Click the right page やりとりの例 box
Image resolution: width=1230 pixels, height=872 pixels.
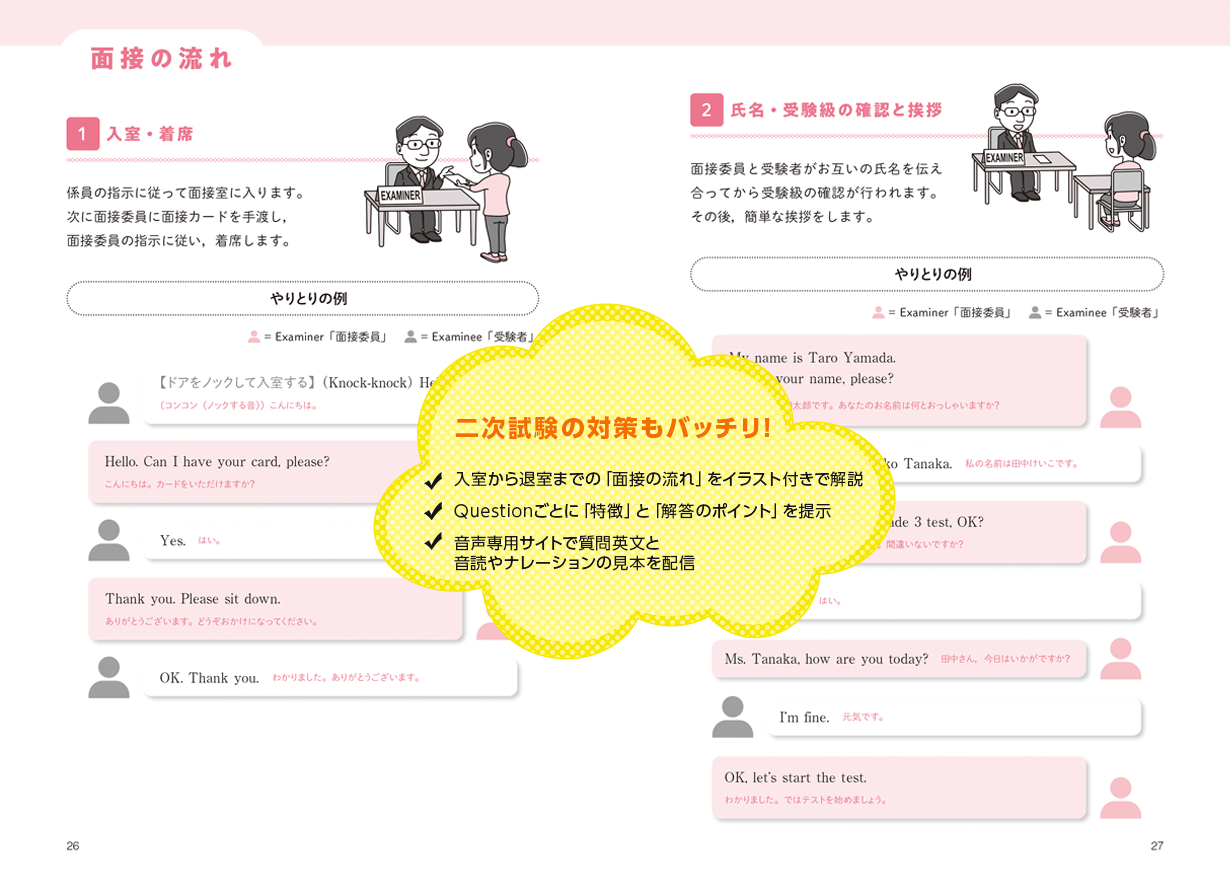(926, 274)
